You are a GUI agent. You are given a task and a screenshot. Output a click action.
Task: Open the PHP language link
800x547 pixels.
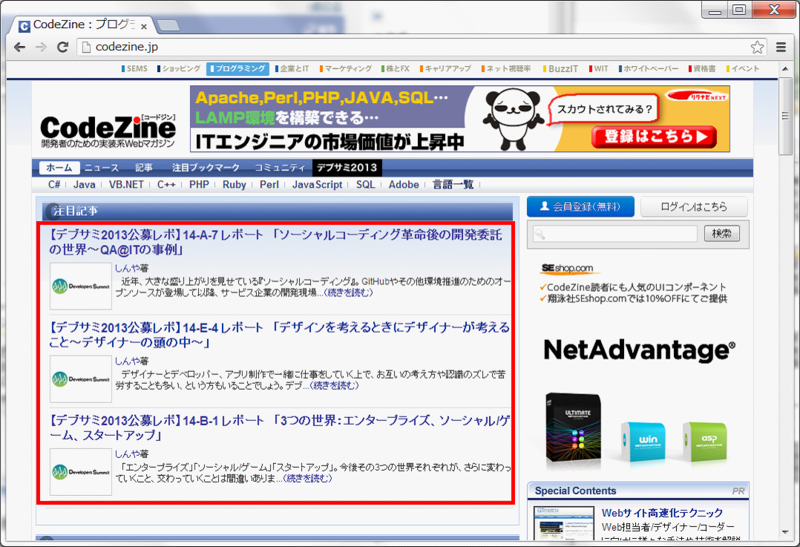click(x=199, y=185)
